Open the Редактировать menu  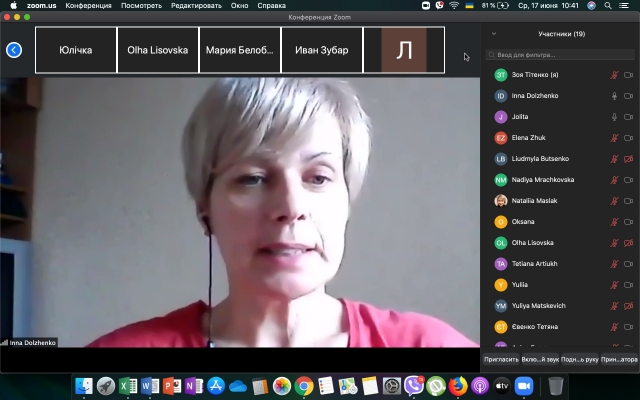coord(196,6)
